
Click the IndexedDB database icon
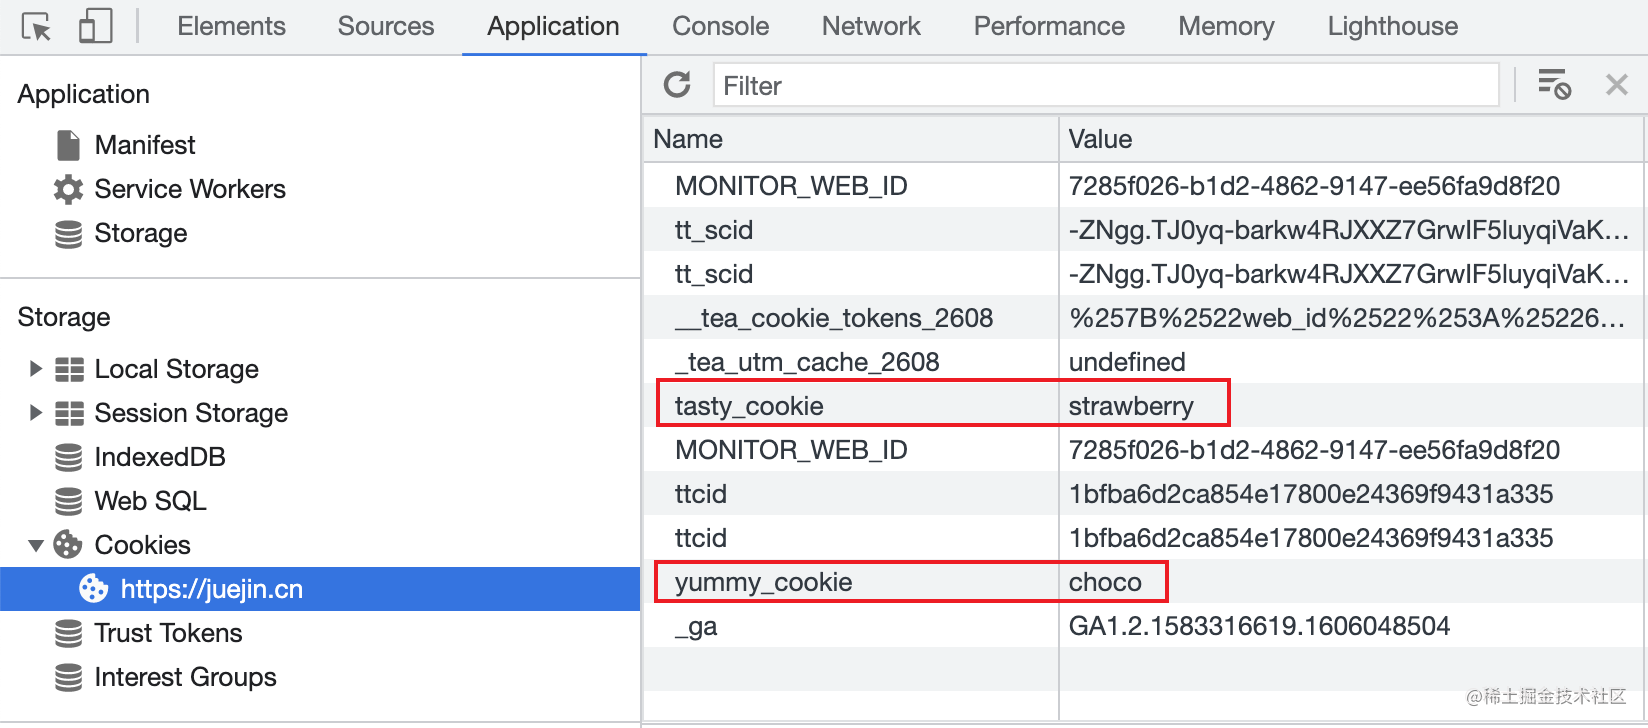68,457
